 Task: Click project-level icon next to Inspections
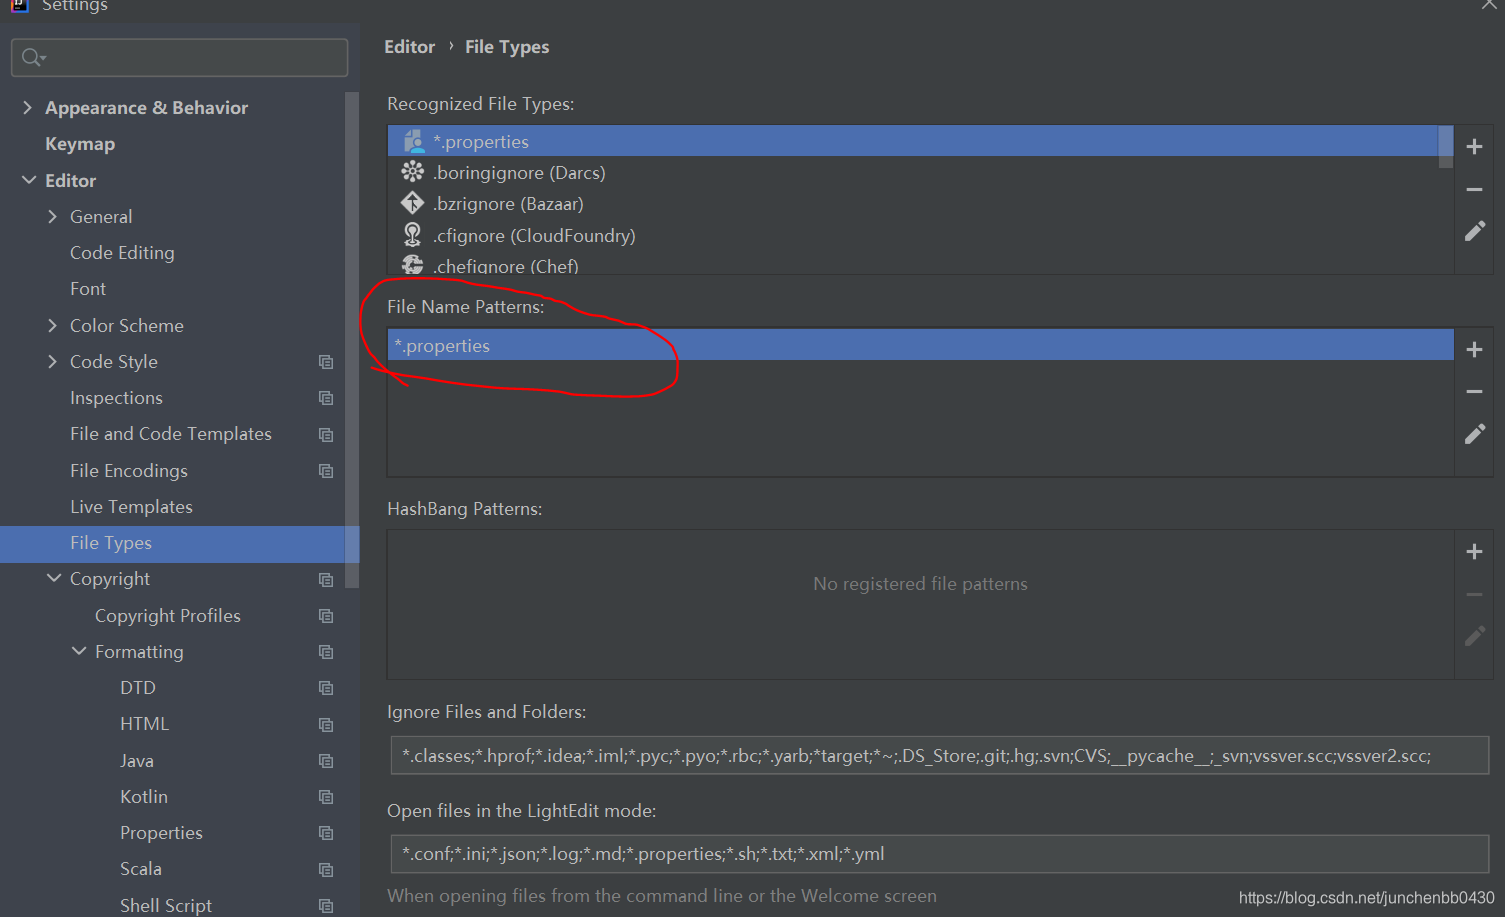[x=326, y=398]
